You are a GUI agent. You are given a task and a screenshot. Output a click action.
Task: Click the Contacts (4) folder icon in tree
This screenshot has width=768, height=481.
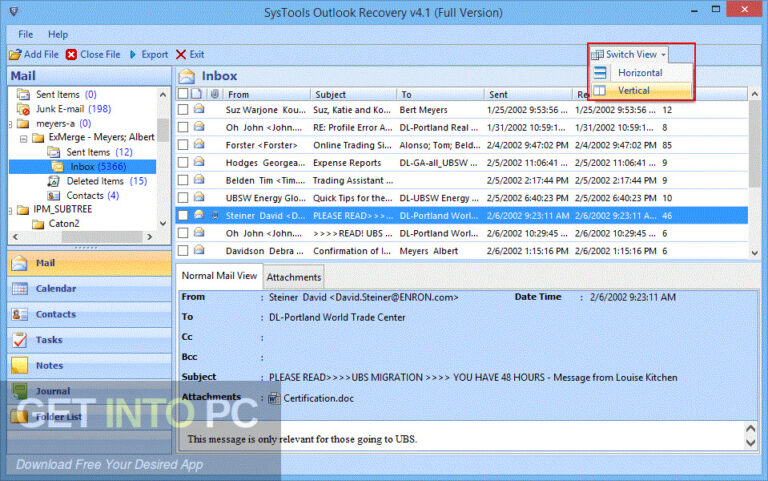tap(53, 195)
